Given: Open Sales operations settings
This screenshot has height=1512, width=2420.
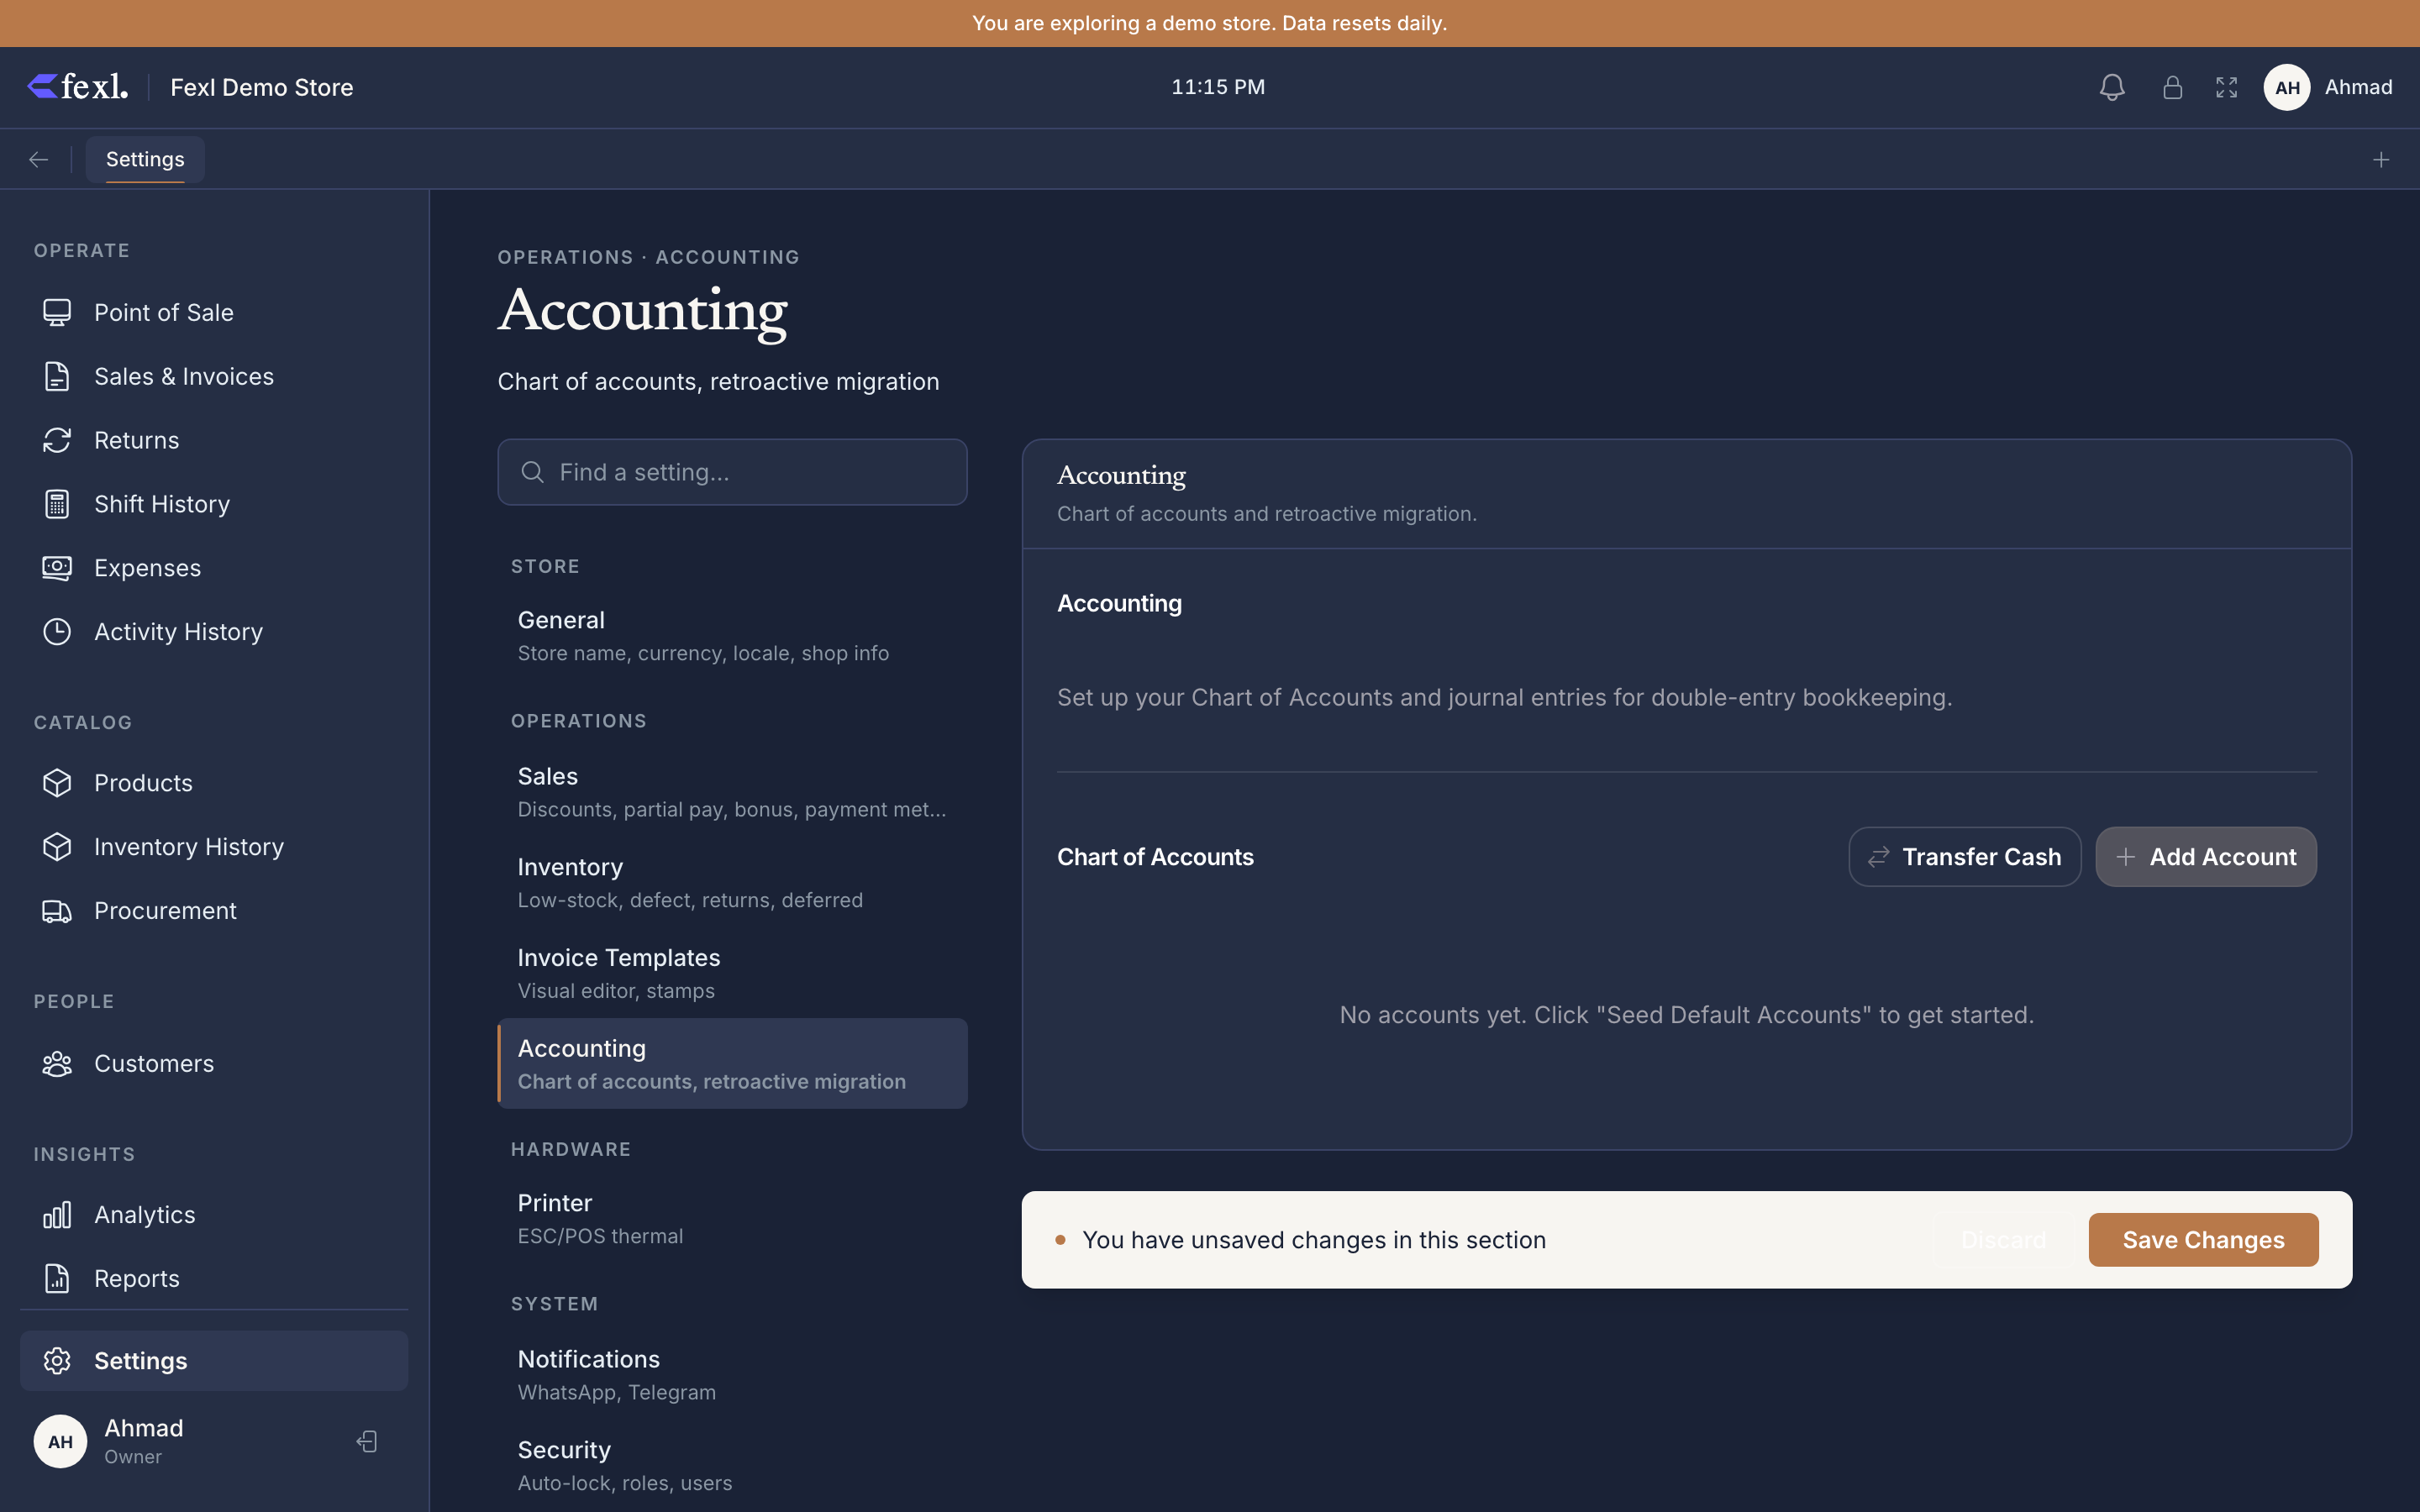Looking at the screenshot, I should pos(732,792).
